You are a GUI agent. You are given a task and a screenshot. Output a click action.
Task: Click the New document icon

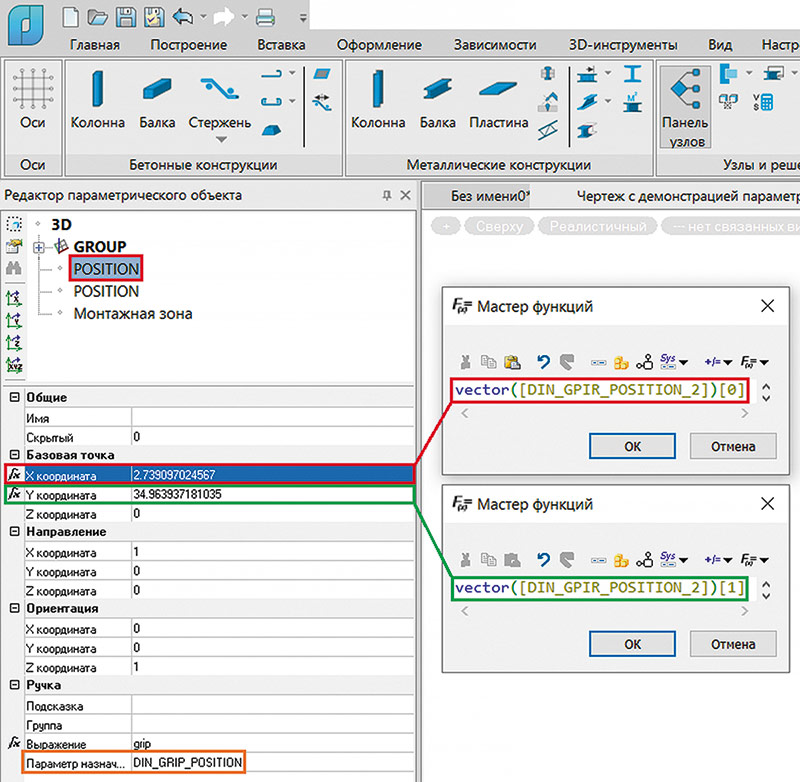point(70,17)
